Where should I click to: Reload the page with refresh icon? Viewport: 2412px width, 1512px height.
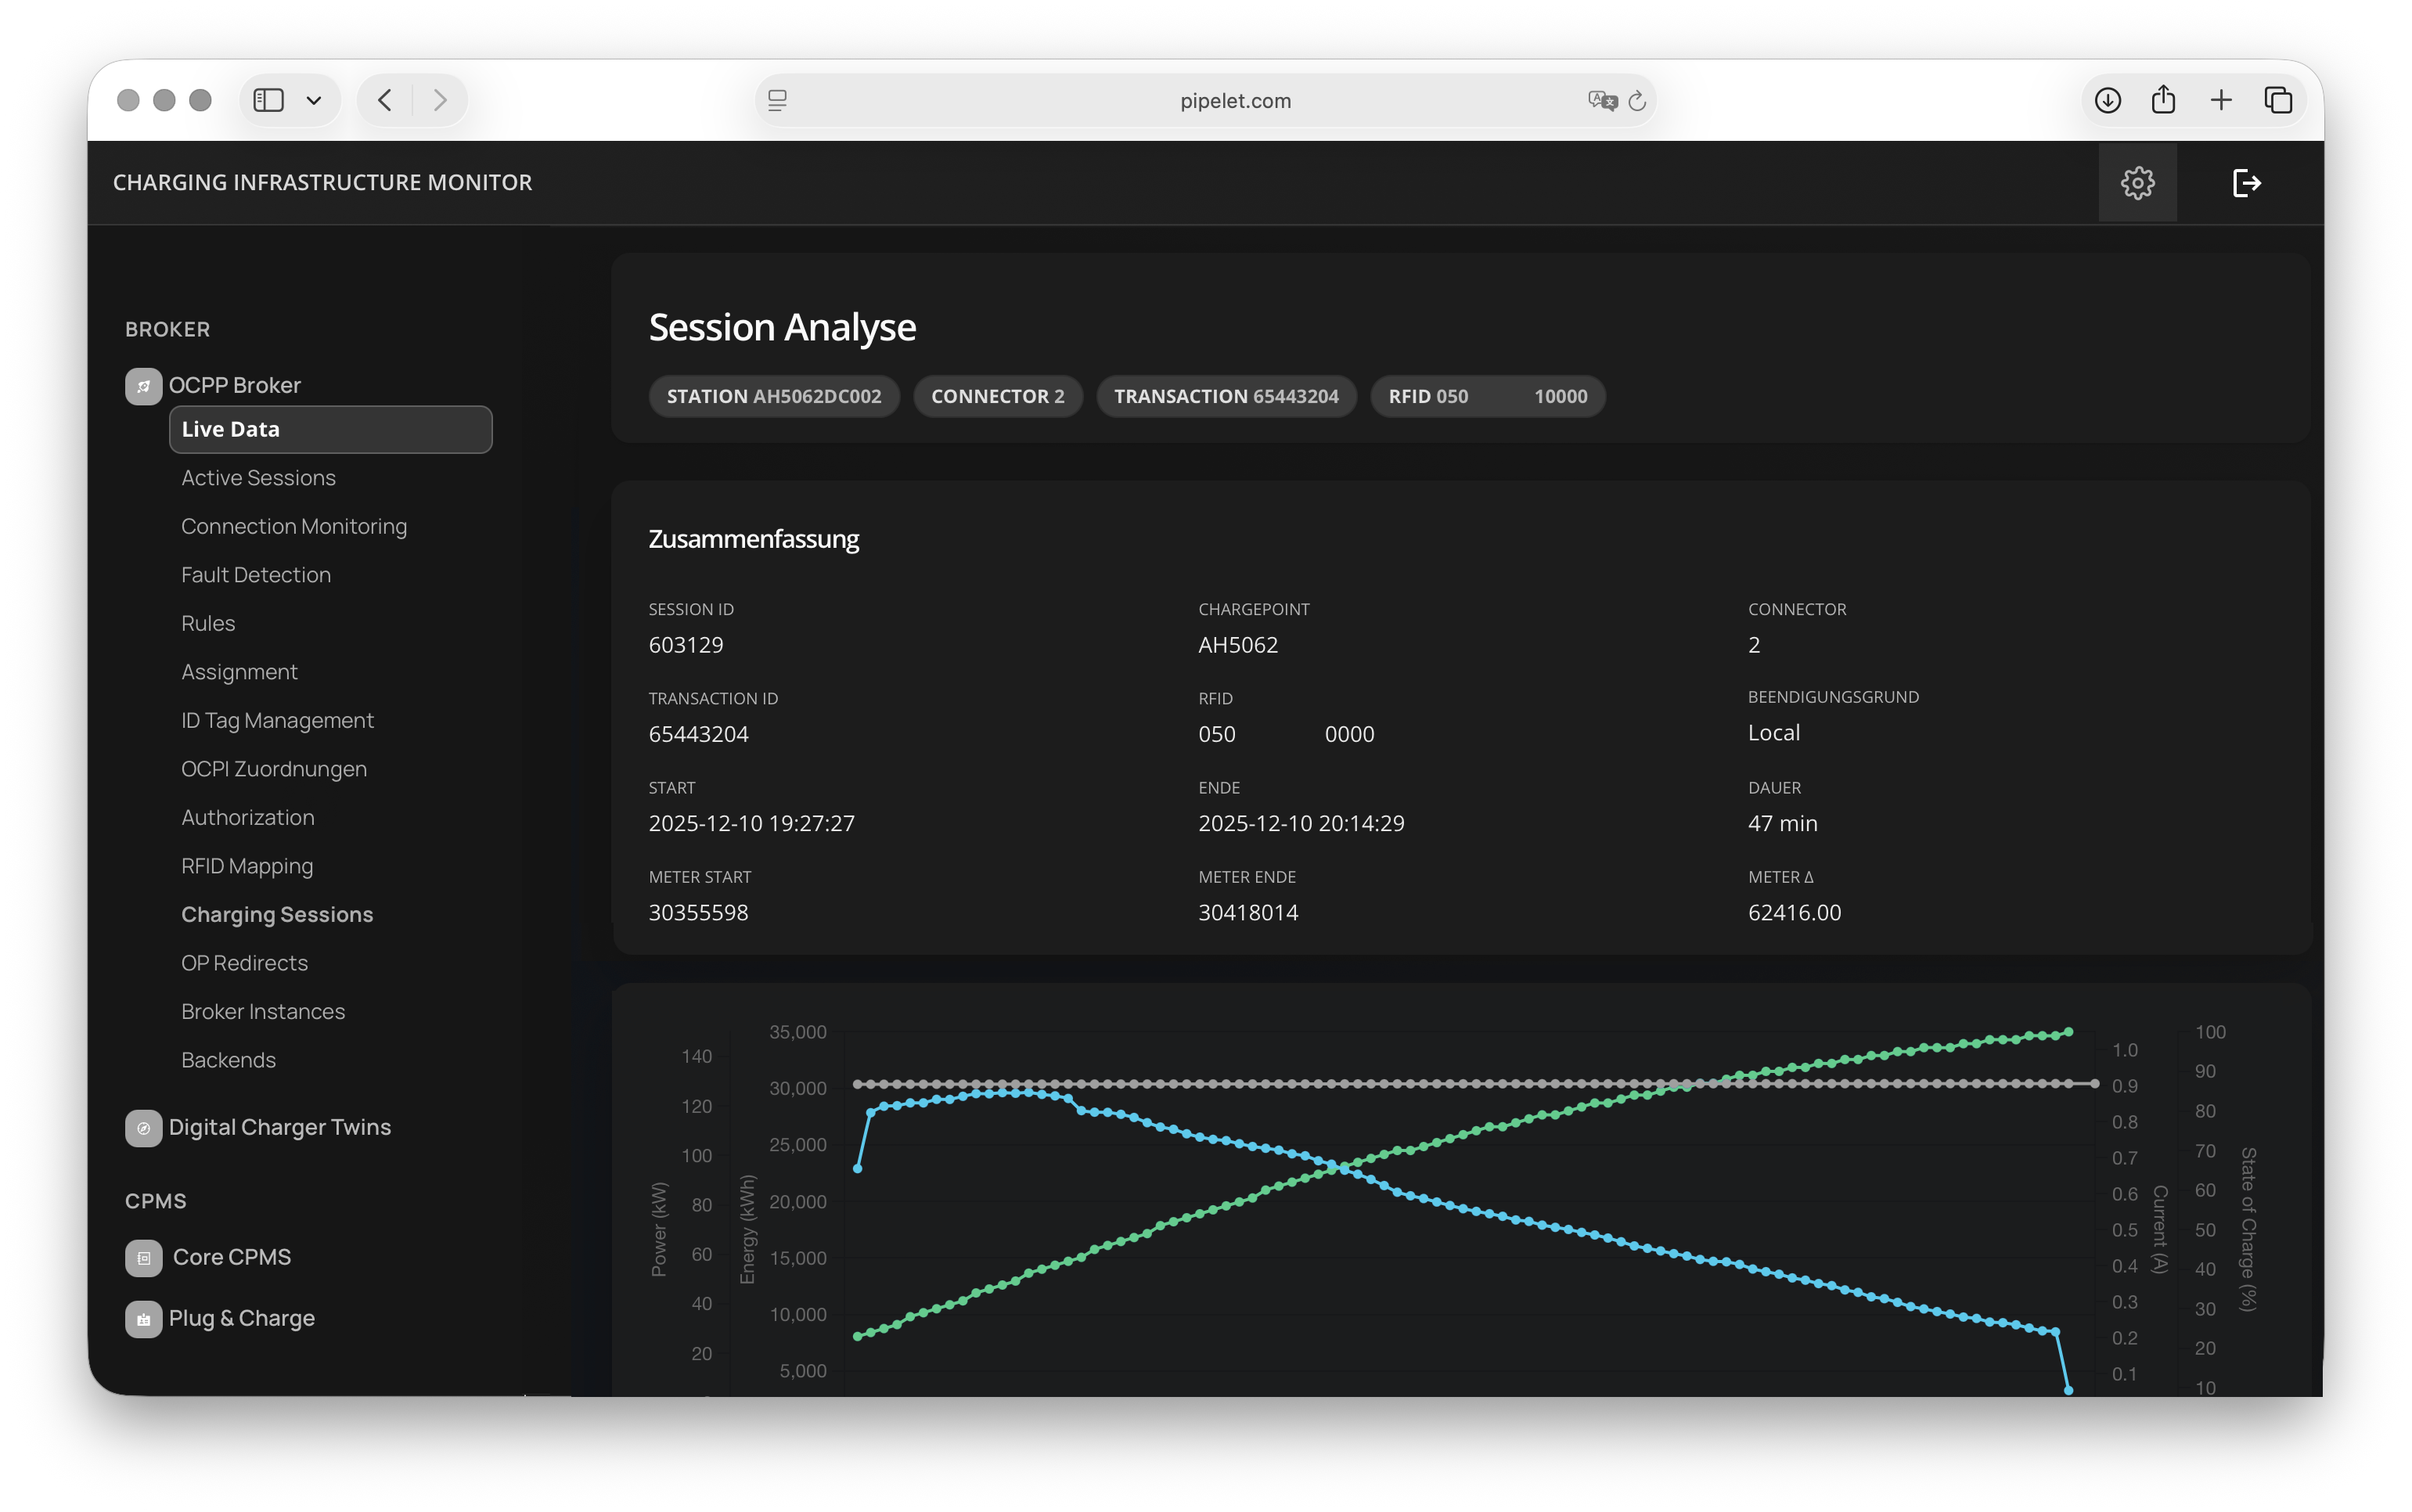[x=1637, y=101]
